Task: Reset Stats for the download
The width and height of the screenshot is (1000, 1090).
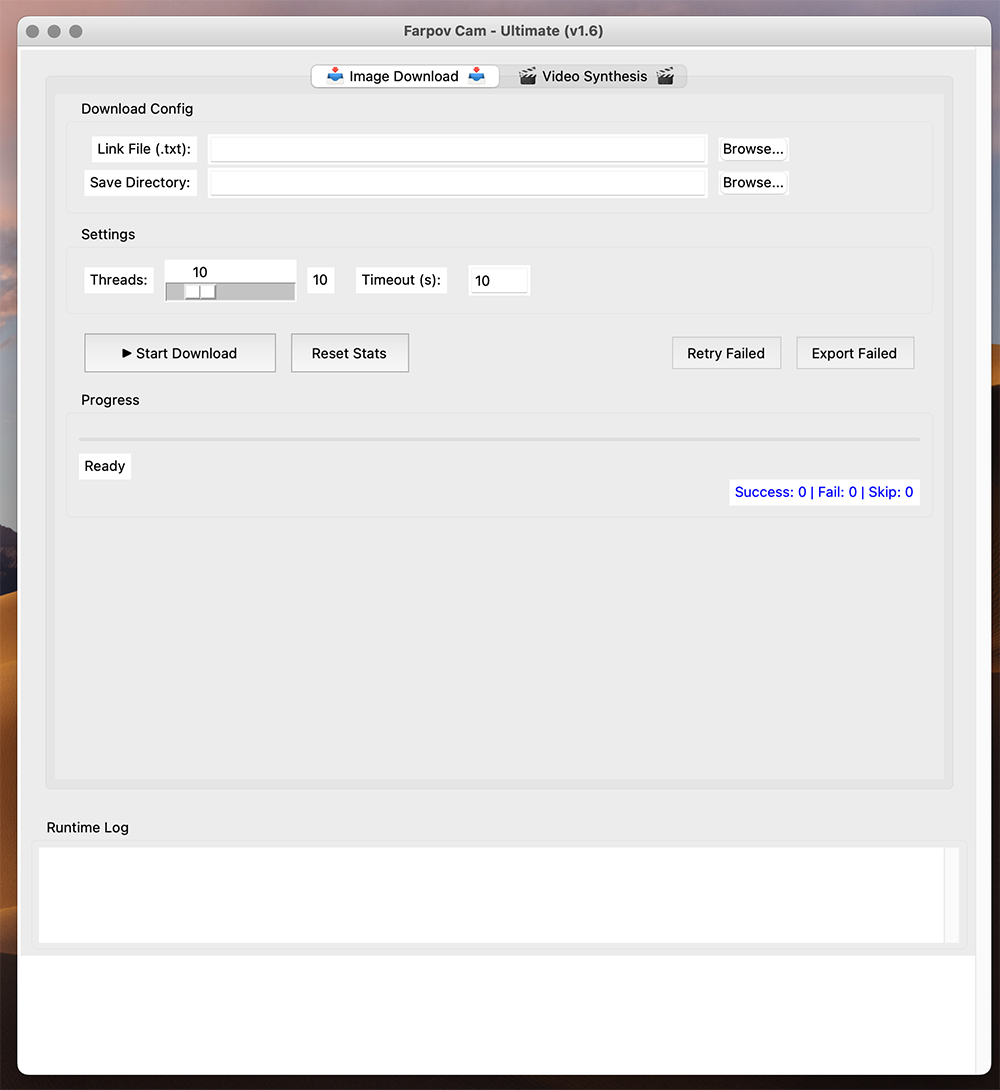Action: coord(349,353)
